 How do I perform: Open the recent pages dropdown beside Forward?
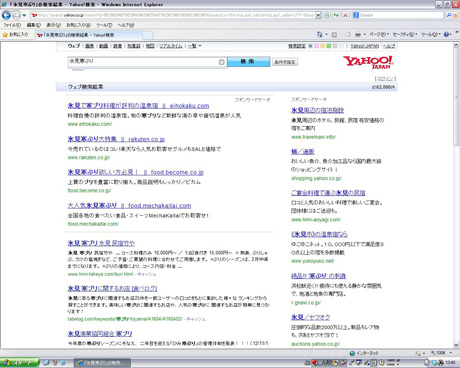[24, 15]
